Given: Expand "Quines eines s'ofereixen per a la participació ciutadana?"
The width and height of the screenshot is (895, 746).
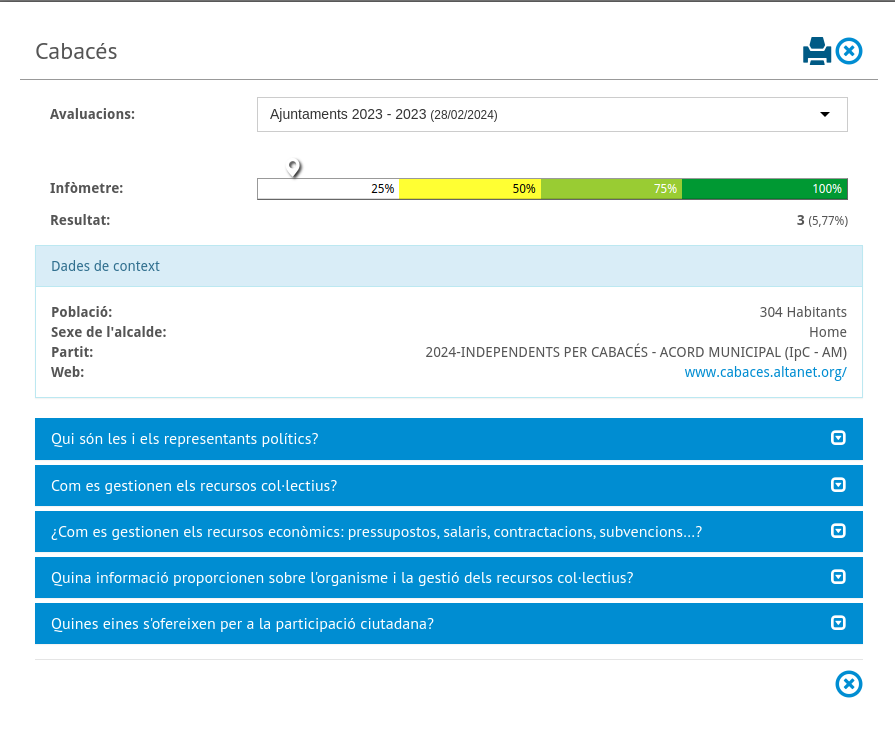Looking at the screenshot, I should coord(242,624).
